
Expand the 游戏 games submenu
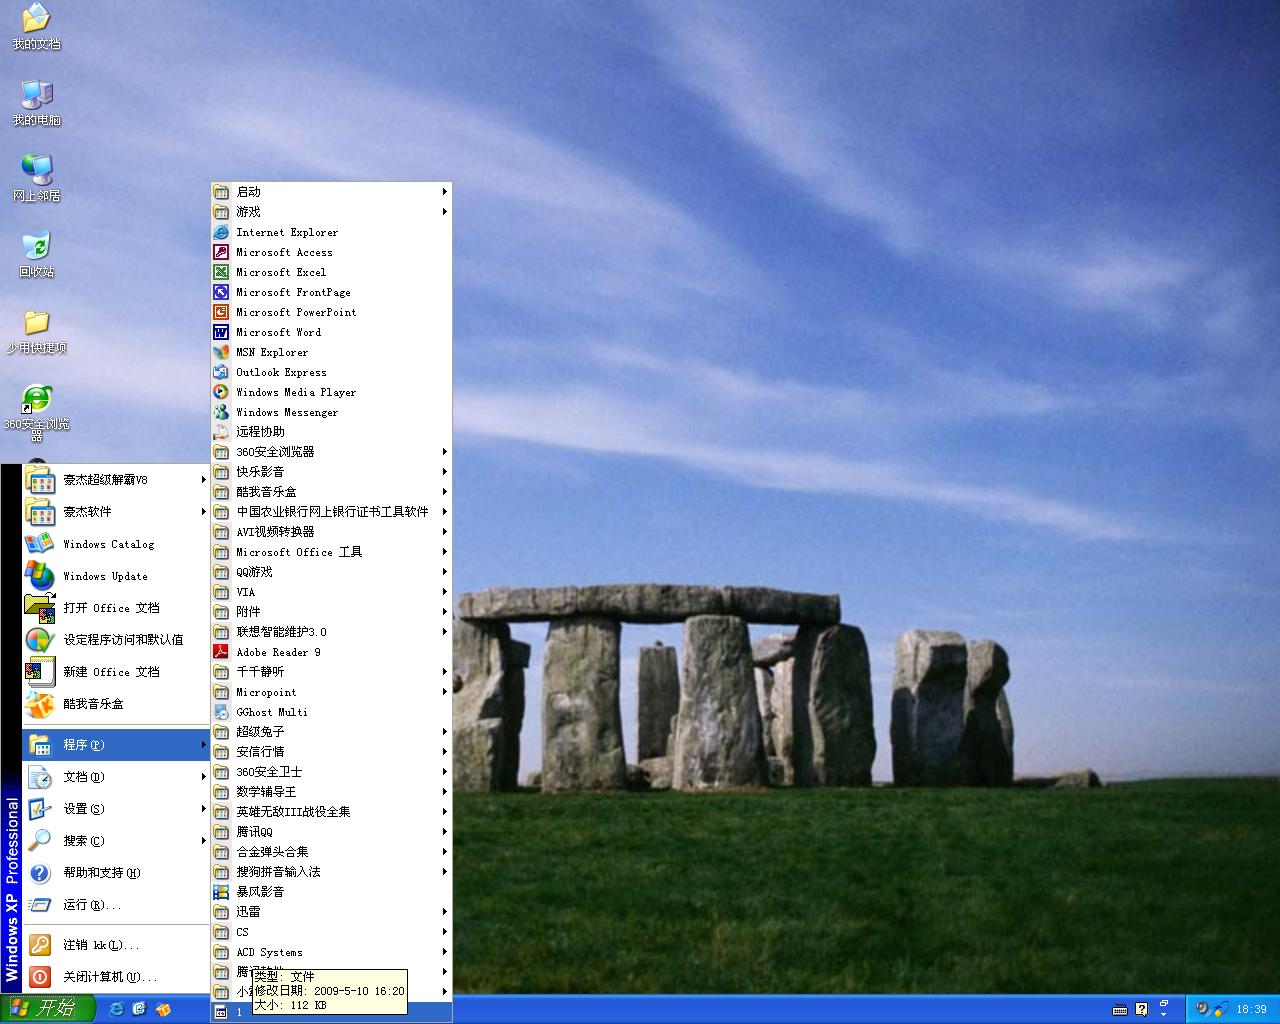331,212
